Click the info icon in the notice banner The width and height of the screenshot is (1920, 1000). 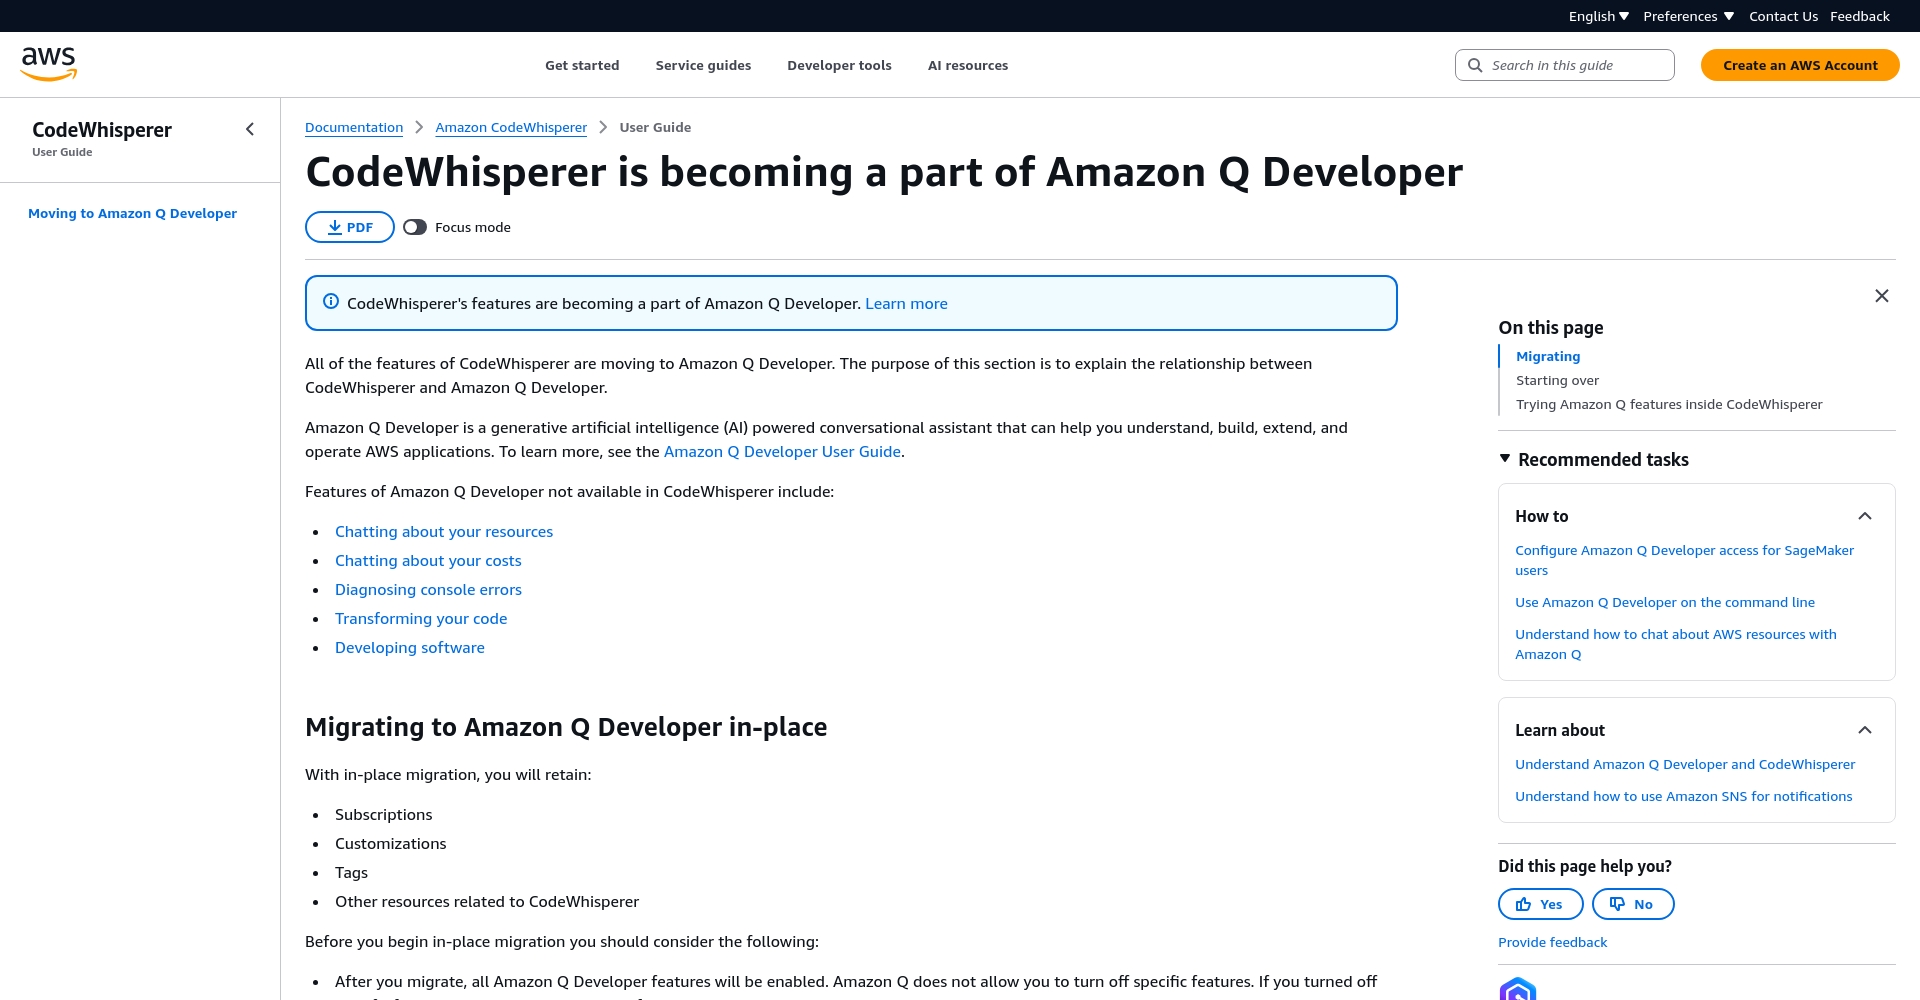point(330,300)
